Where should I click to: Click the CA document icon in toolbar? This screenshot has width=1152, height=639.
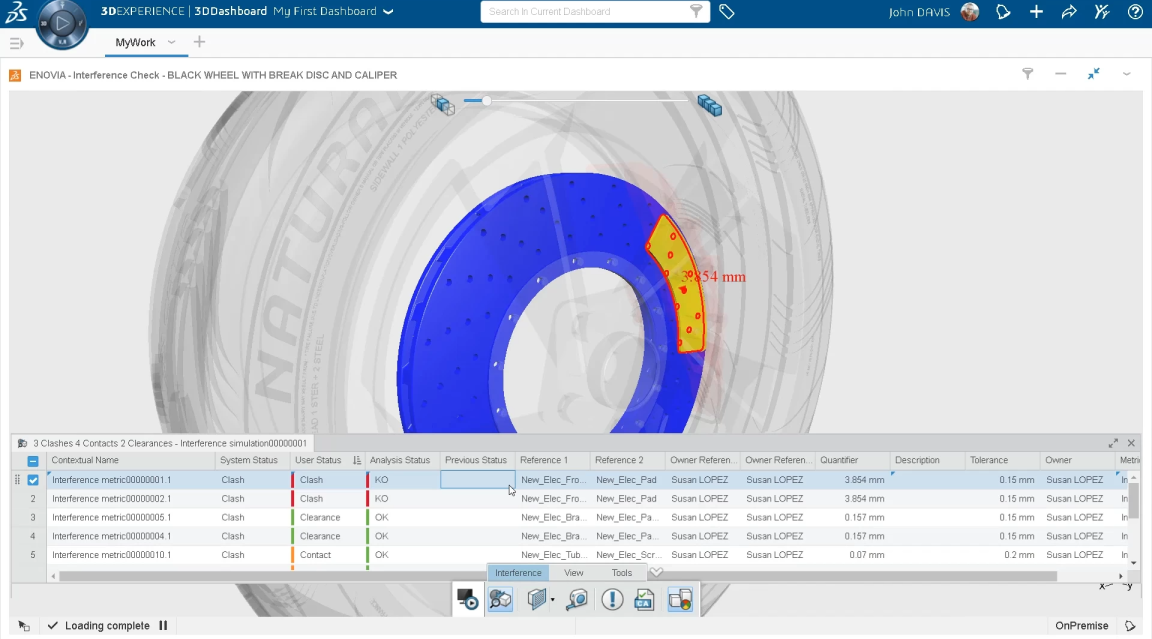click(x=645, y=599)
